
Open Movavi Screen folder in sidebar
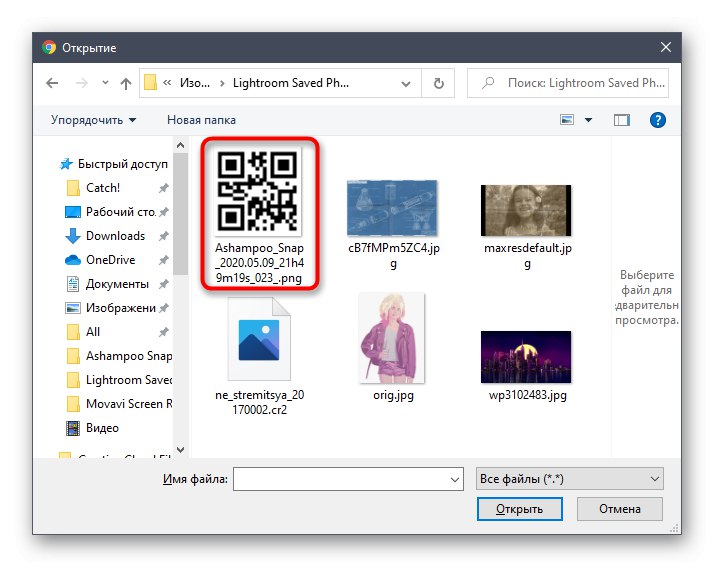click(129, 404)
